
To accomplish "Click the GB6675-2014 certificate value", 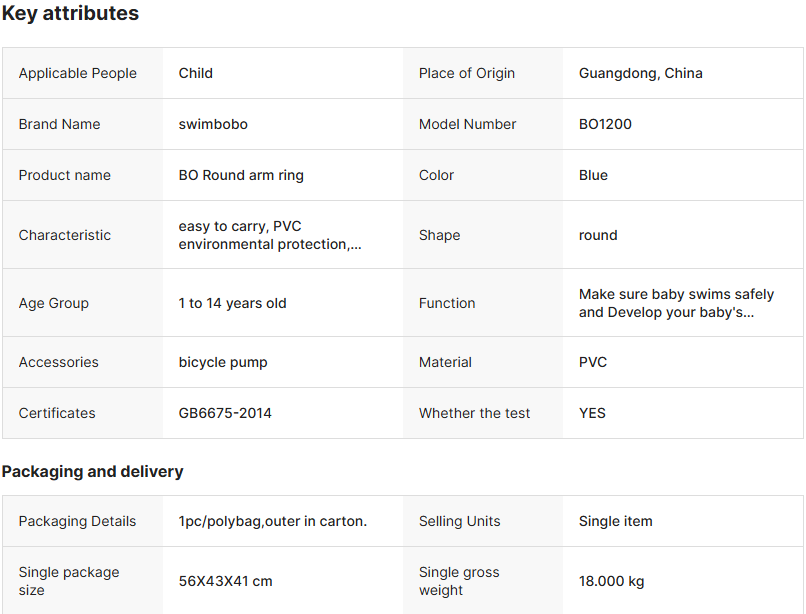I will [x=225, y=413].
